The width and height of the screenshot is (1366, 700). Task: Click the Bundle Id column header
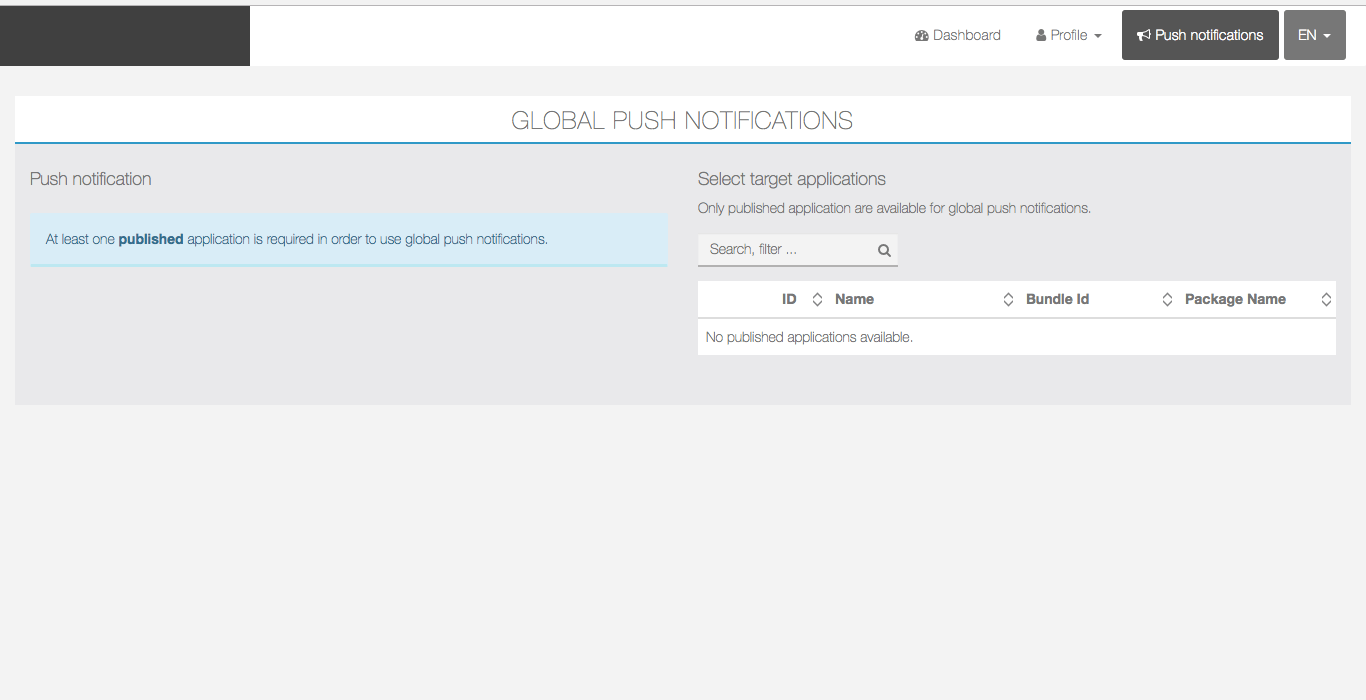click(x=1057, y=300)
